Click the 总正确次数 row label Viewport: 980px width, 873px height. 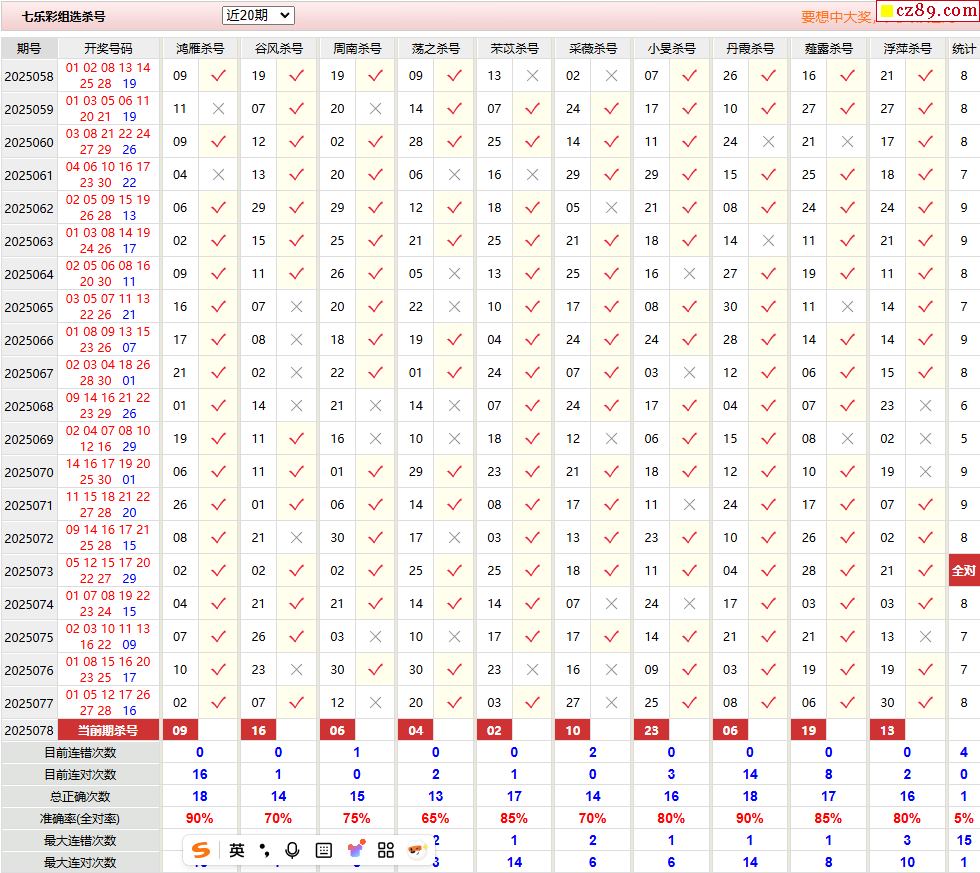80,797
